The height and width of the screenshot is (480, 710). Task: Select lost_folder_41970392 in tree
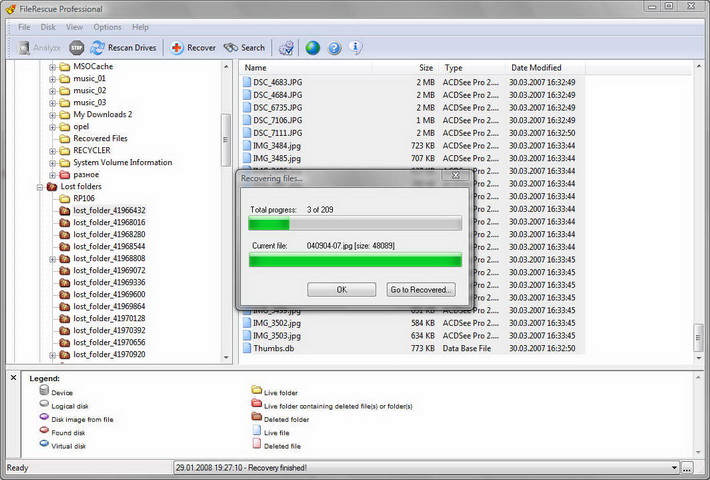(x=109, y=330)
